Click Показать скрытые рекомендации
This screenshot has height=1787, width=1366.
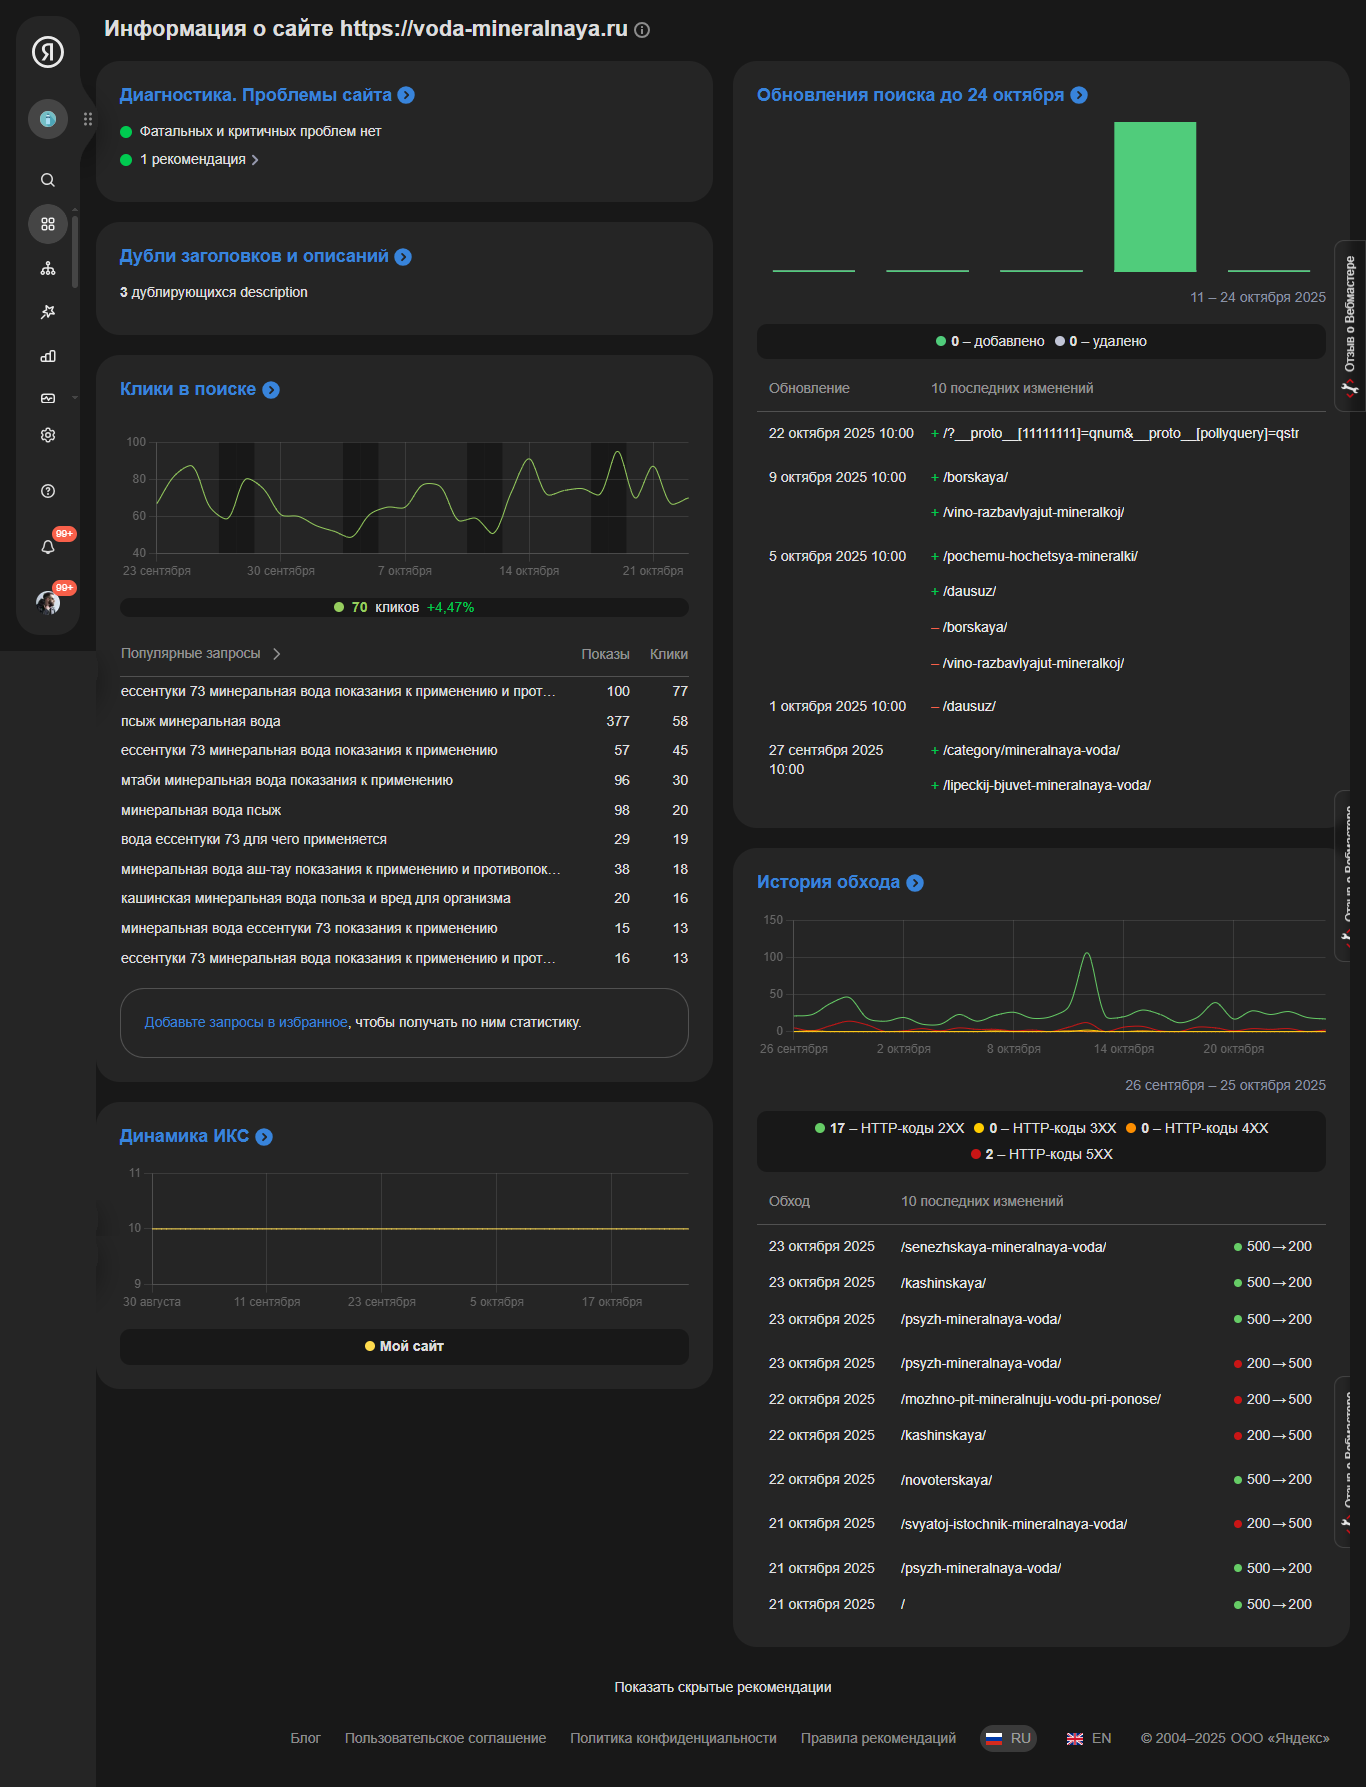pyautogui.click(x=723, y=1687)
